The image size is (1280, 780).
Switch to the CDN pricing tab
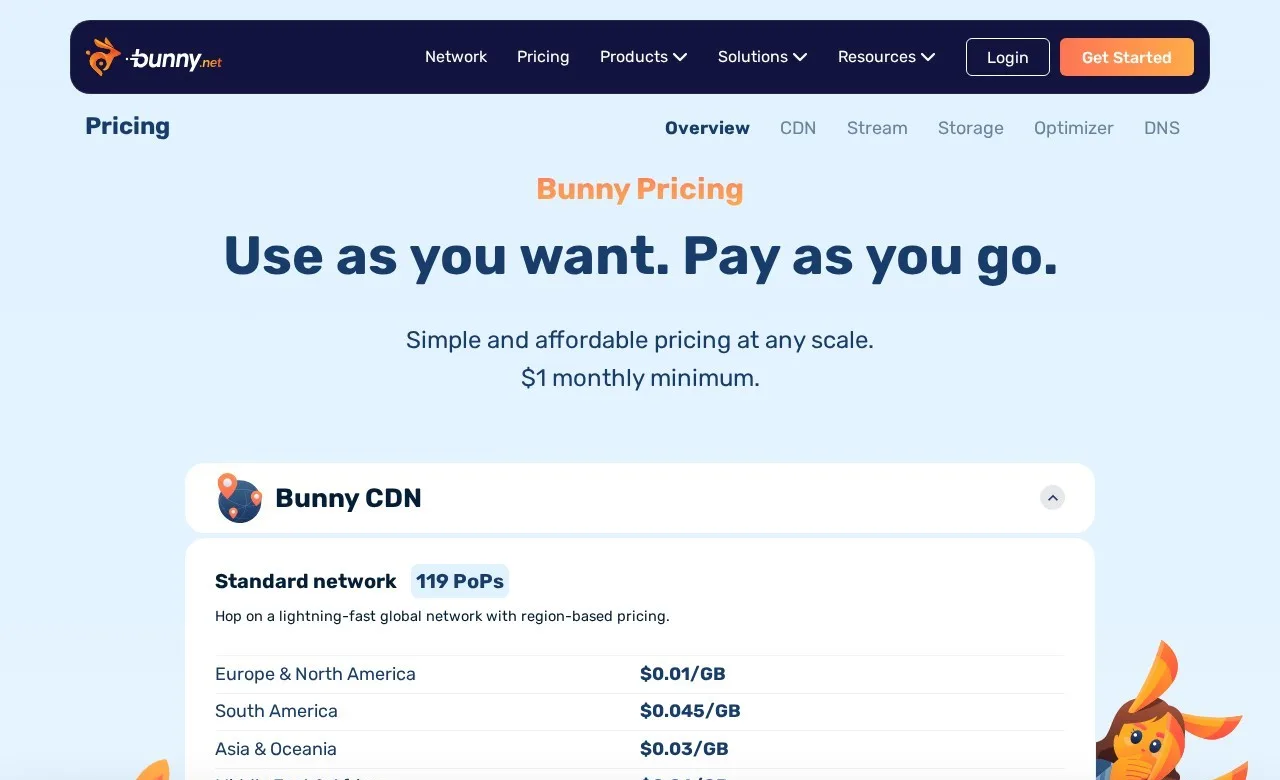(x=798, y=128)
